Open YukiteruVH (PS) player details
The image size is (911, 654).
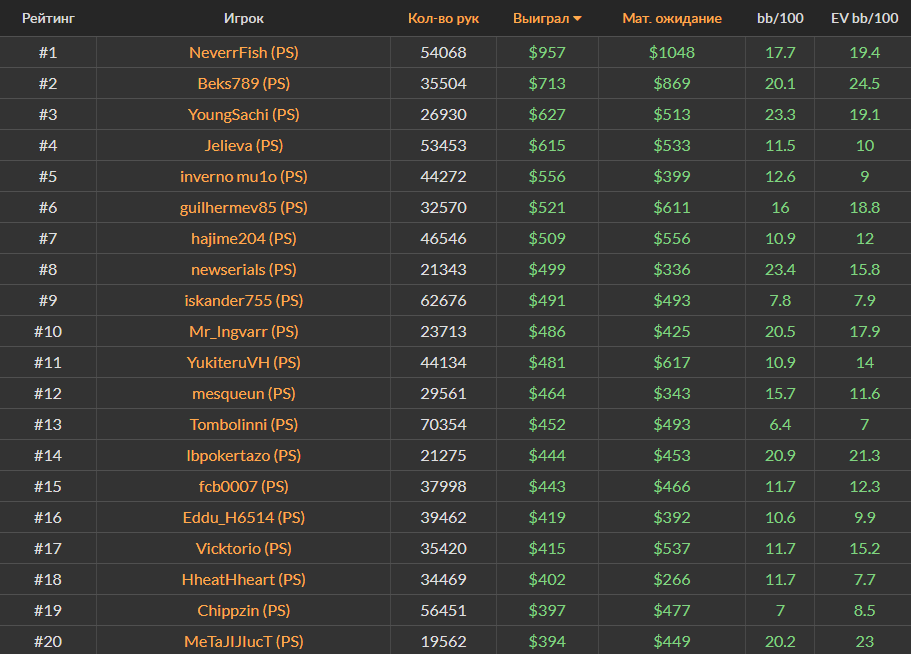click(244, 362)
